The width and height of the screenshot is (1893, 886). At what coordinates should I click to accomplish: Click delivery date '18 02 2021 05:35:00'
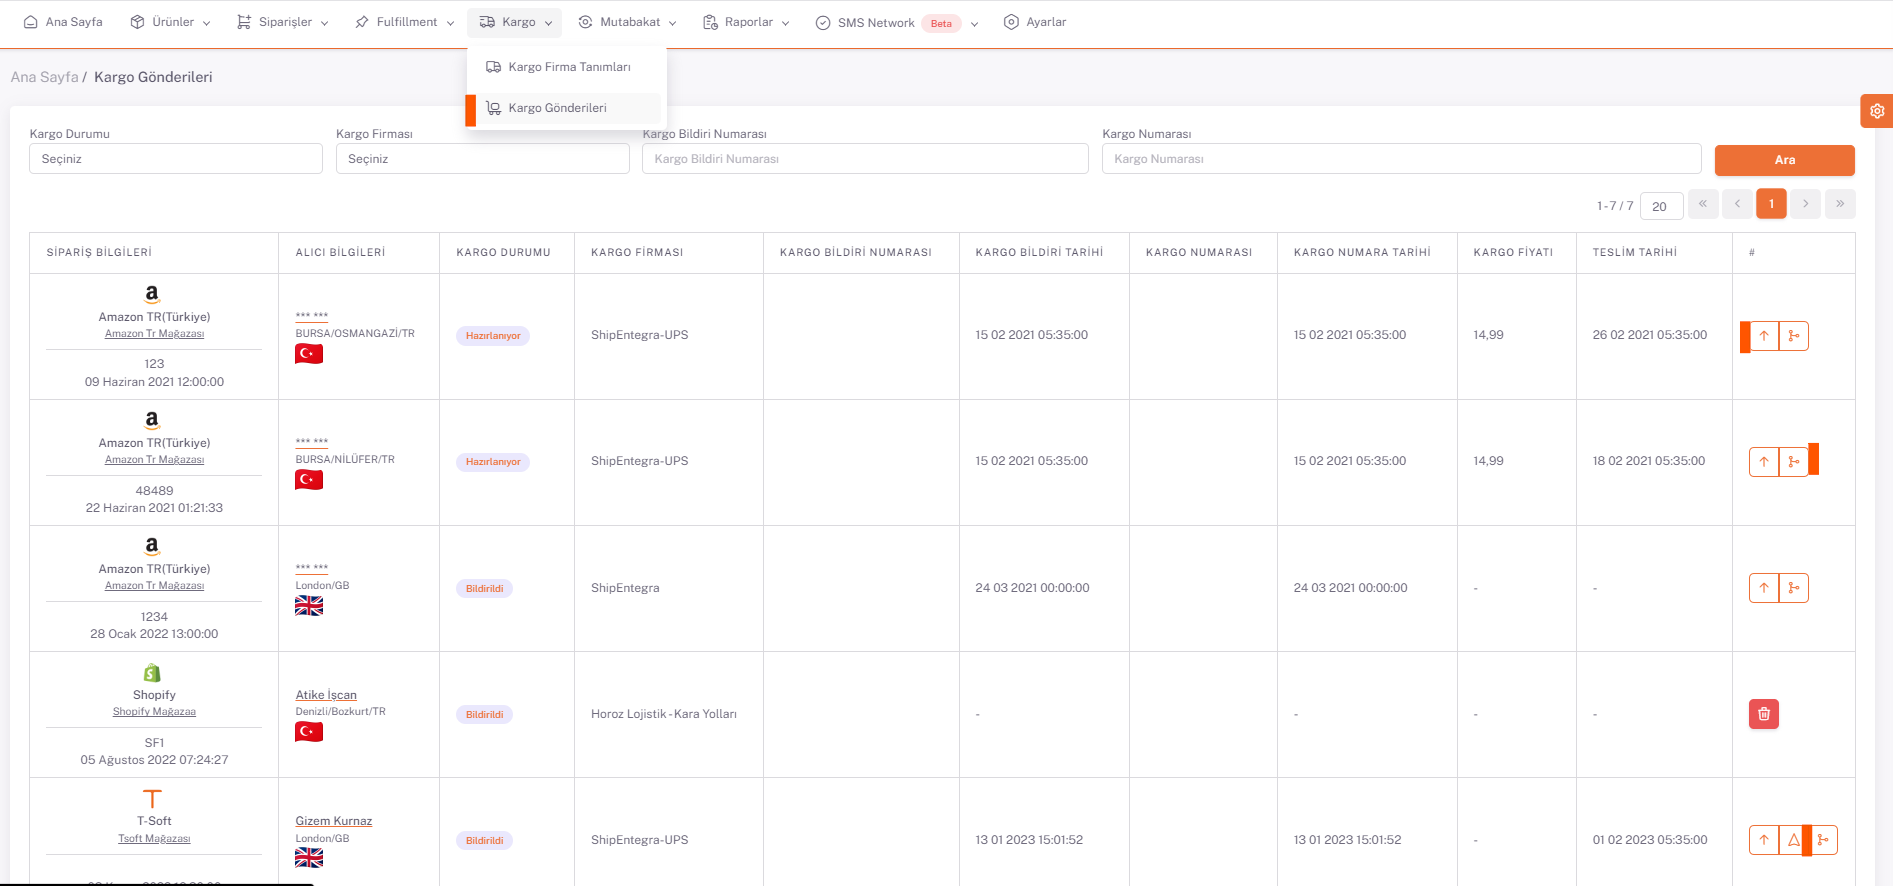tap(1648, 461)
